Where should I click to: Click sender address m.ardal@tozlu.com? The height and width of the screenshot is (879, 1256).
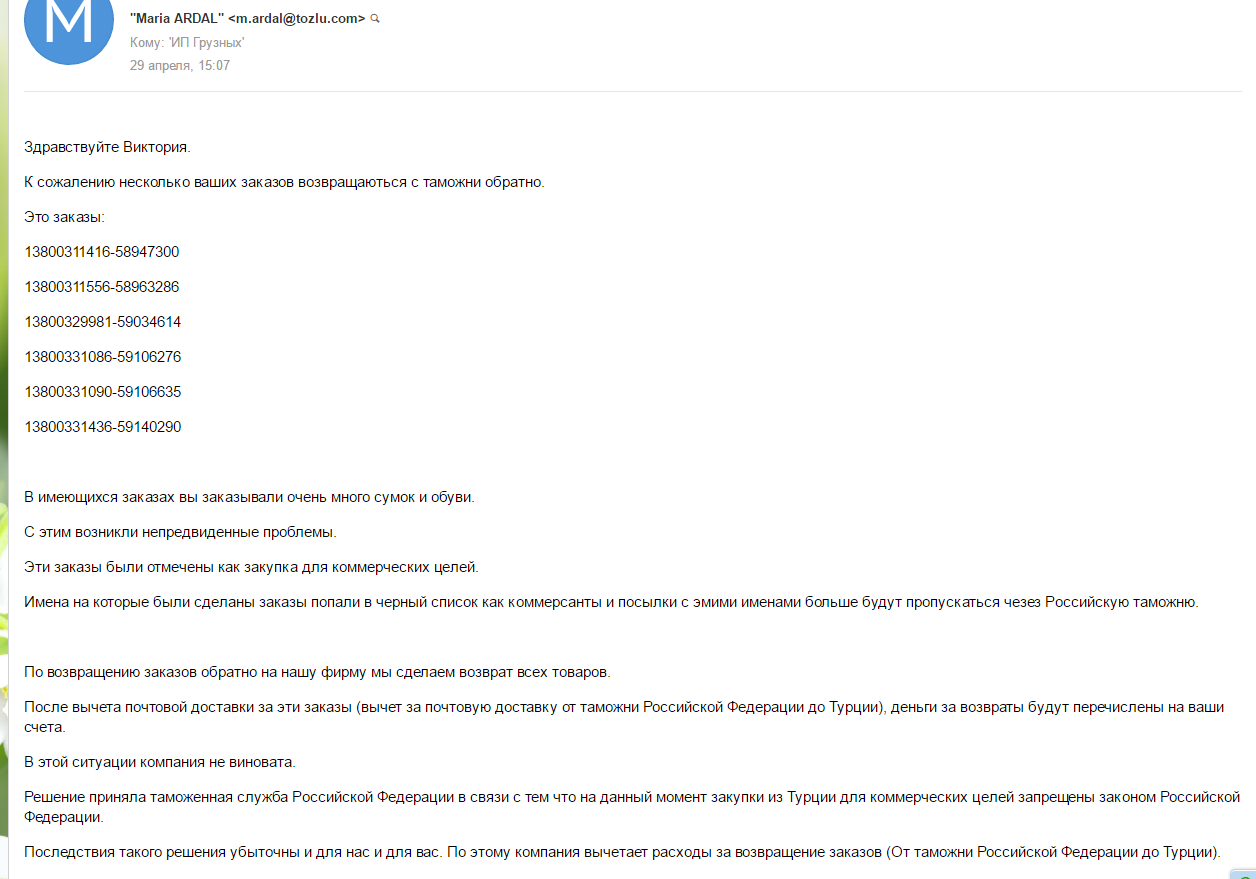pos(297,19)
